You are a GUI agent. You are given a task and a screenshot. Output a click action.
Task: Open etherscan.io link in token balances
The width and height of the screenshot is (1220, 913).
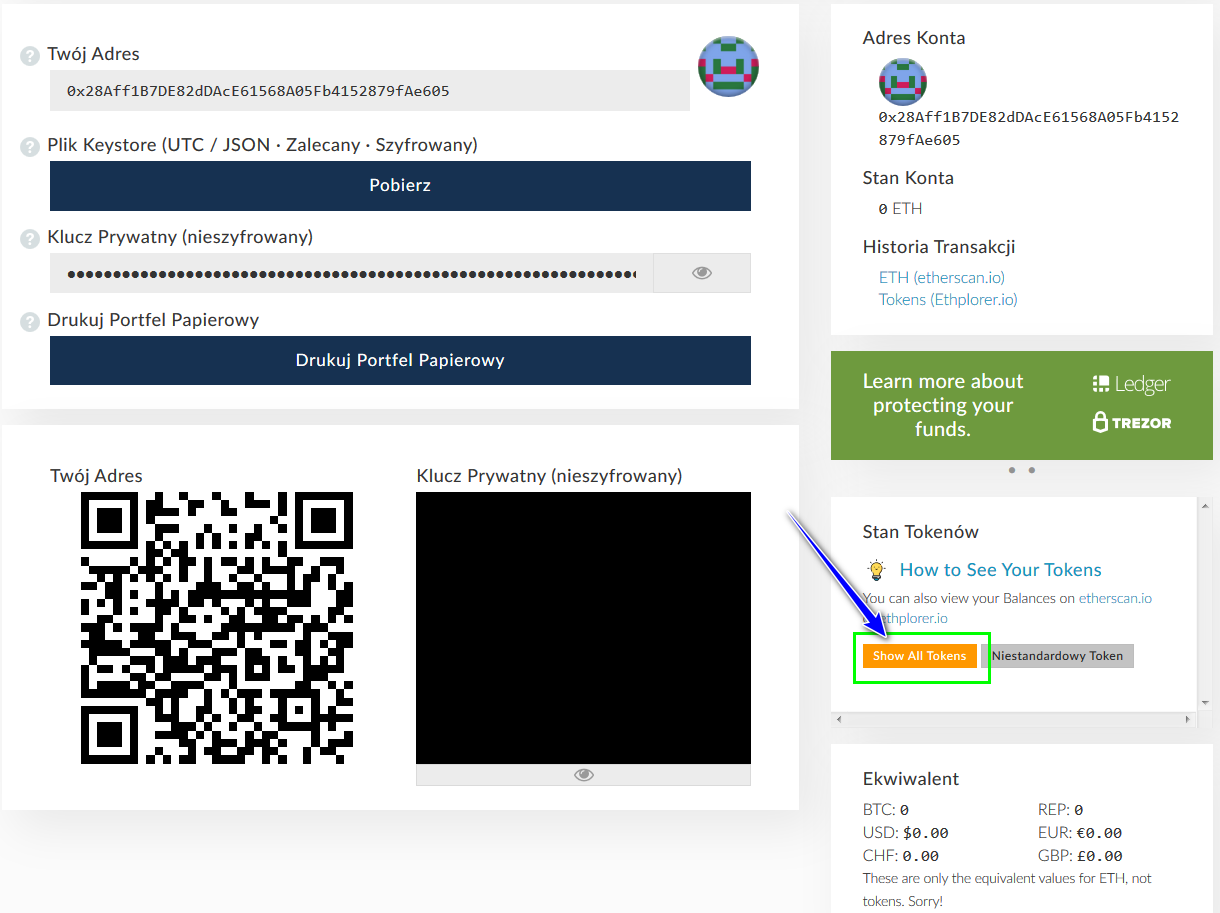[x=1115, y=598]
